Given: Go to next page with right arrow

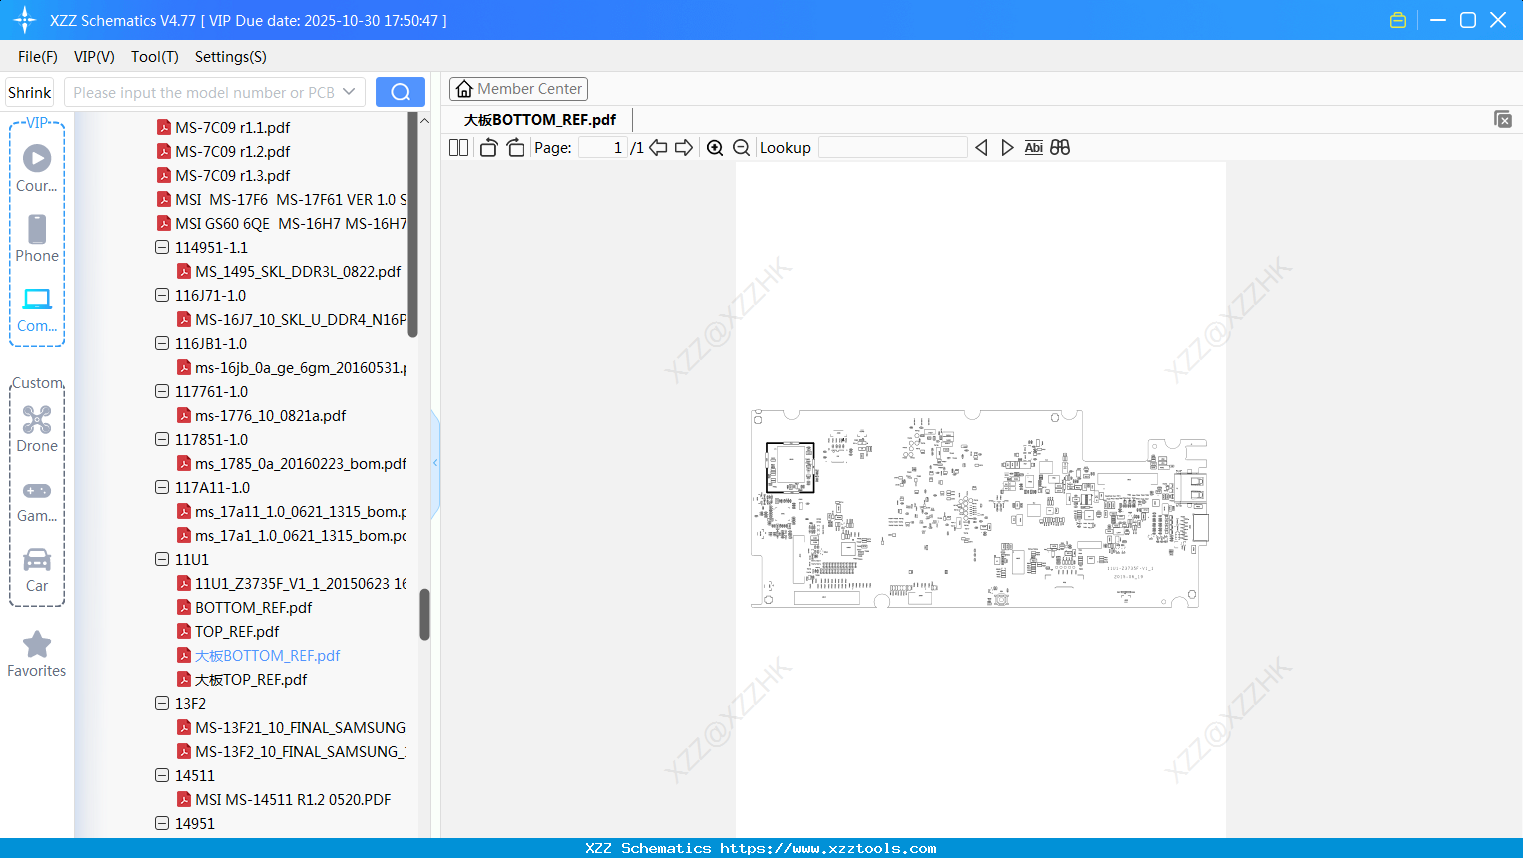Looking at the screenshot, I should coord(684,148).
